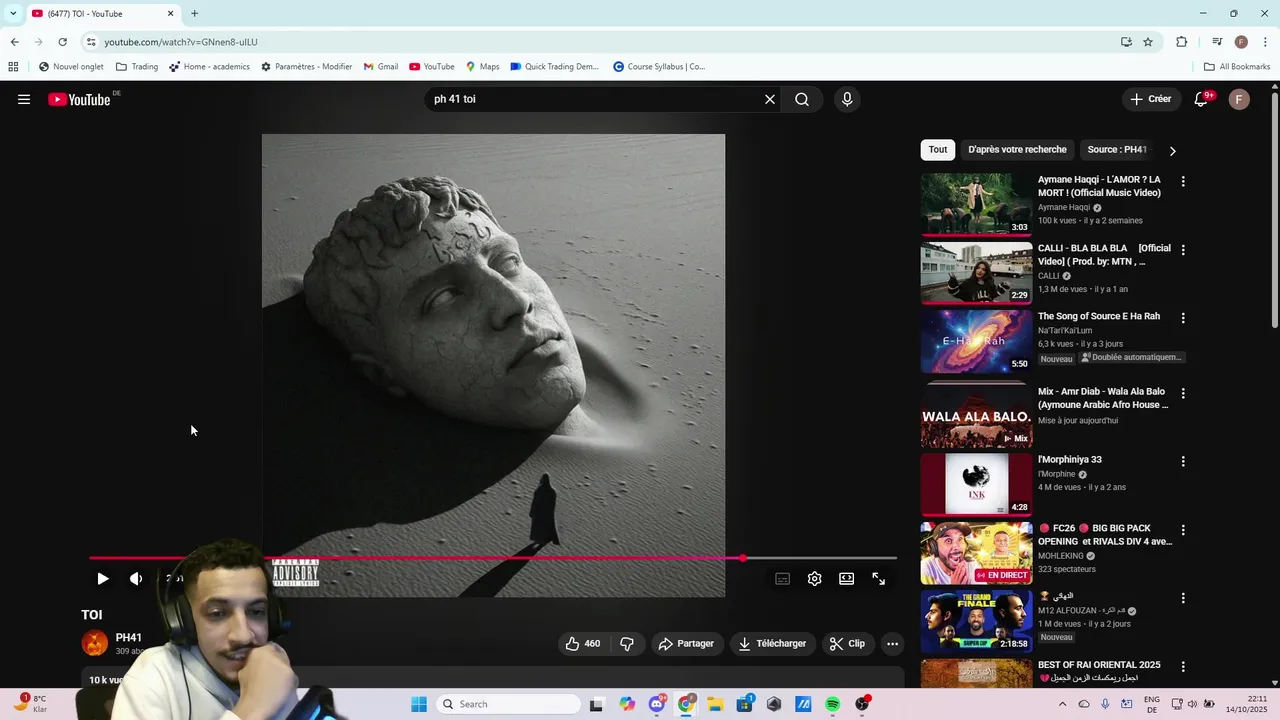
Task: Open options for Amr Diab mix
Action: click(x=1183, y=393)
